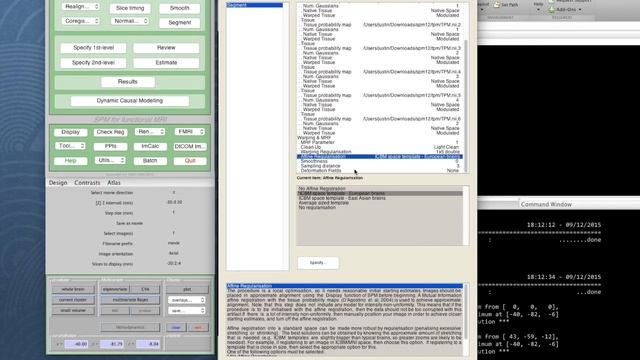This screenshot has height=360, width=640.
Task: Open the Results button
Action: click(x=128, y=82)
